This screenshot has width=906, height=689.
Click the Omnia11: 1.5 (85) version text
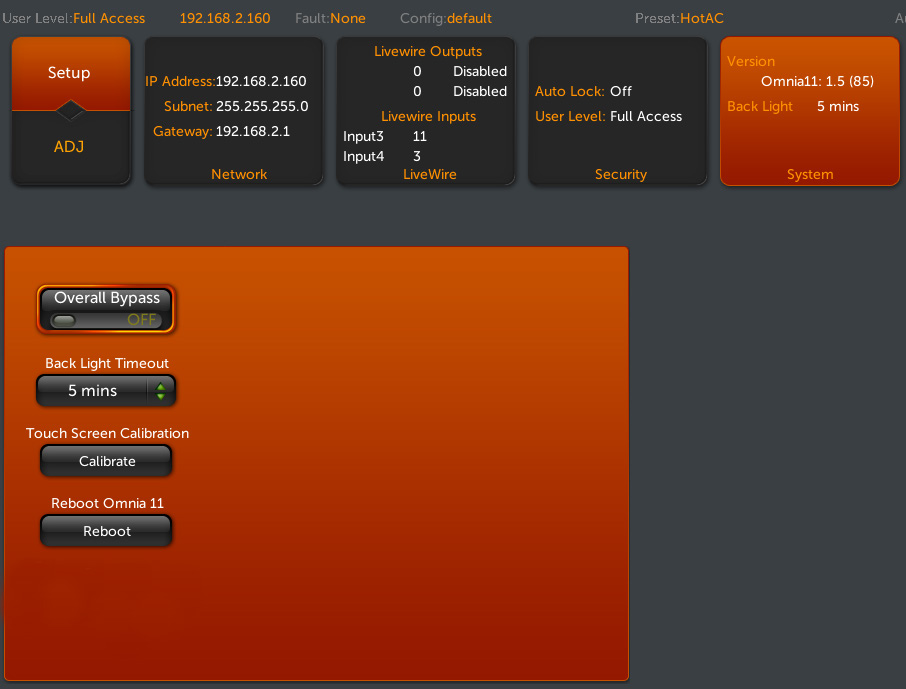tap(817, 82)
